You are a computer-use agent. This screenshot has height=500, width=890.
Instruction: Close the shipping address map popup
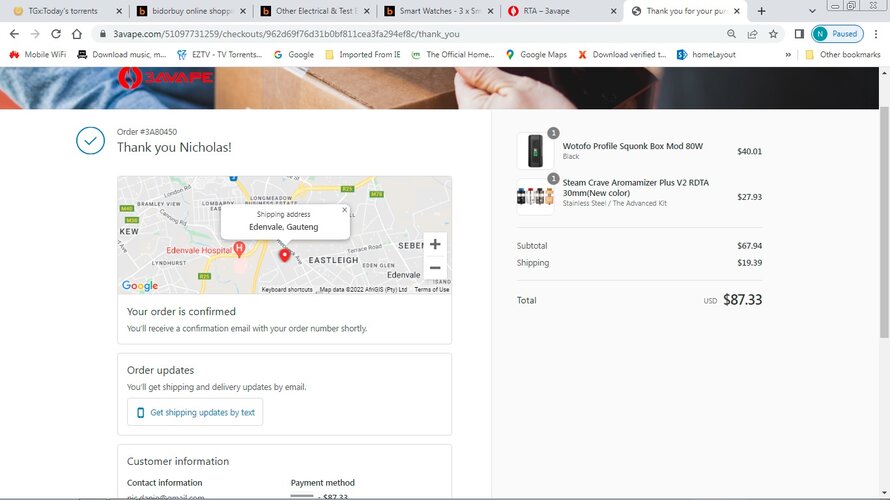(345, 210)
